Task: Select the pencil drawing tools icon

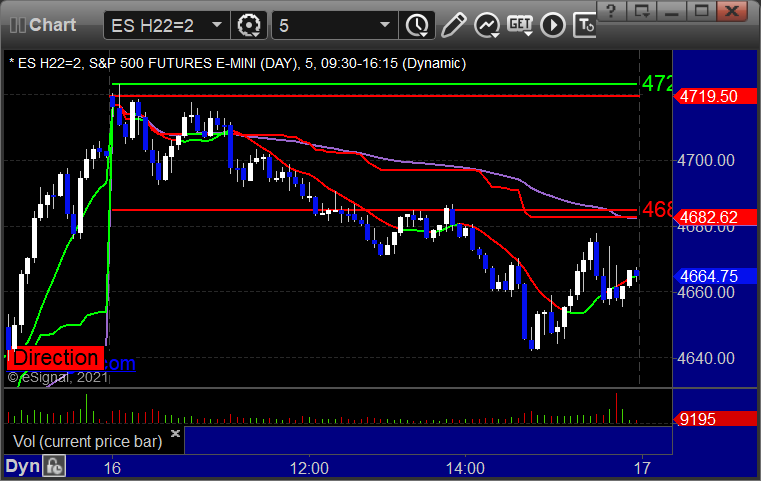Action: coord(453,25)
